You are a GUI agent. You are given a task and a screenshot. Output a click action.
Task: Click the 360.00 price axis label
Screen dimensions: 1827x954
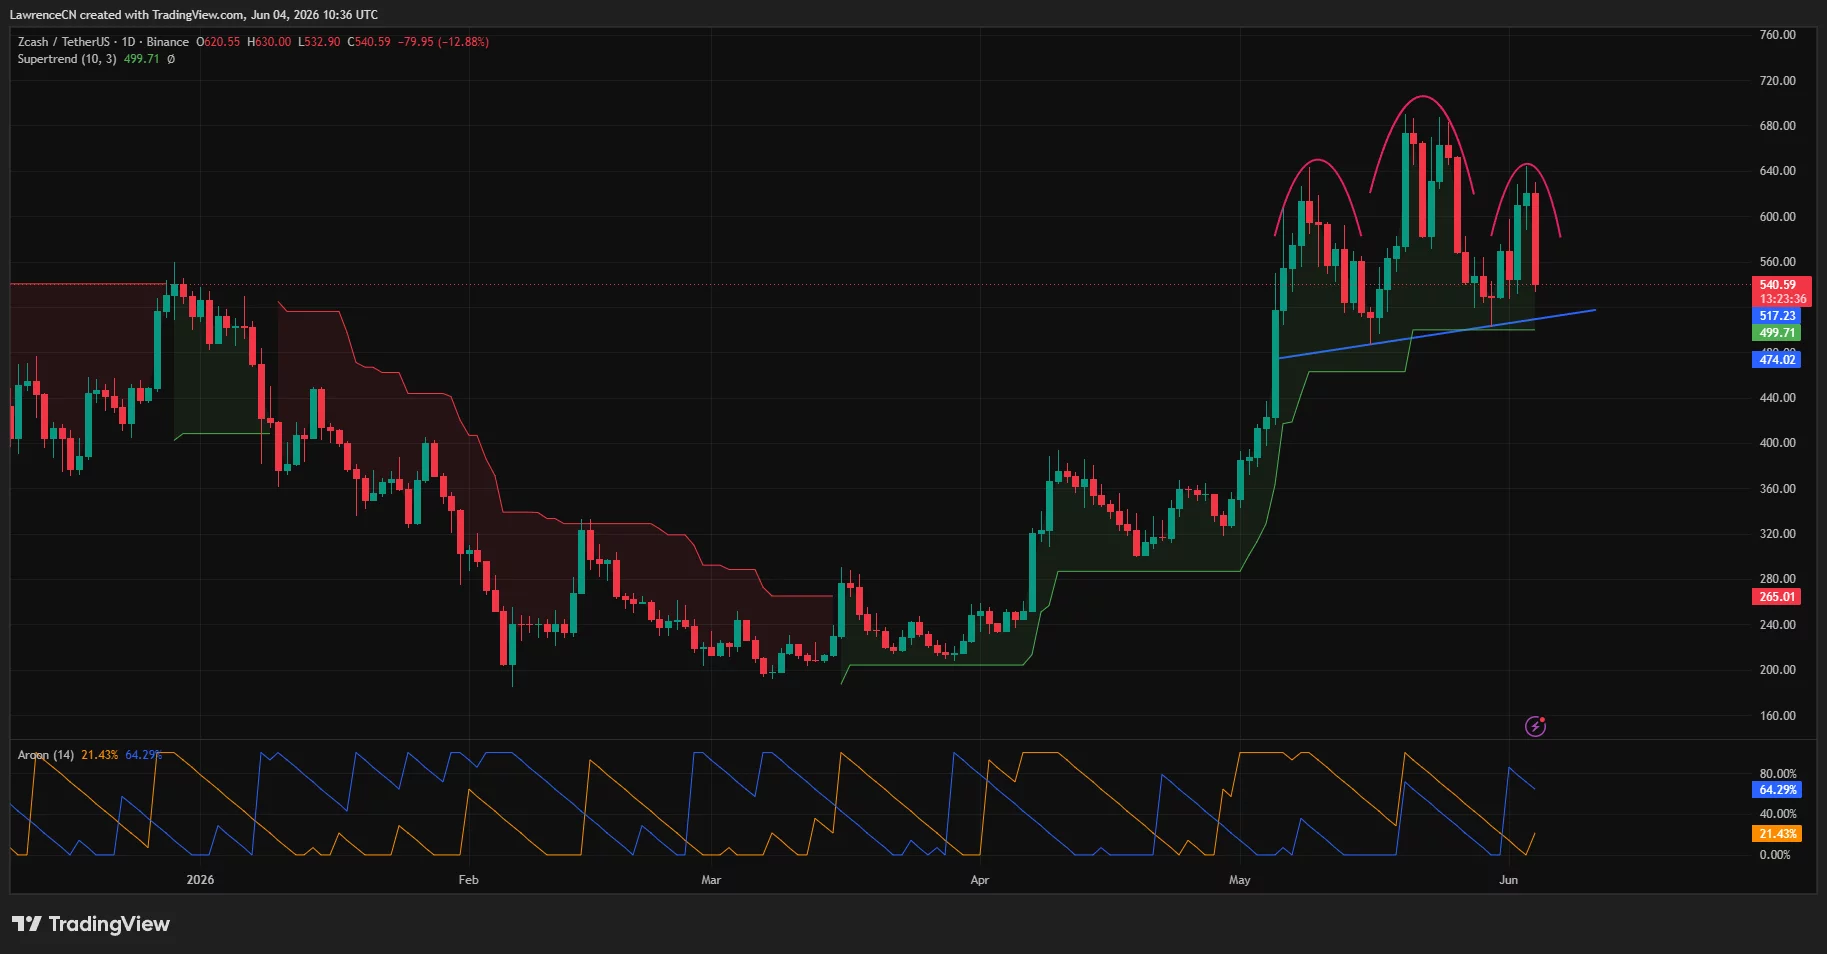[x=1777, y=489]
